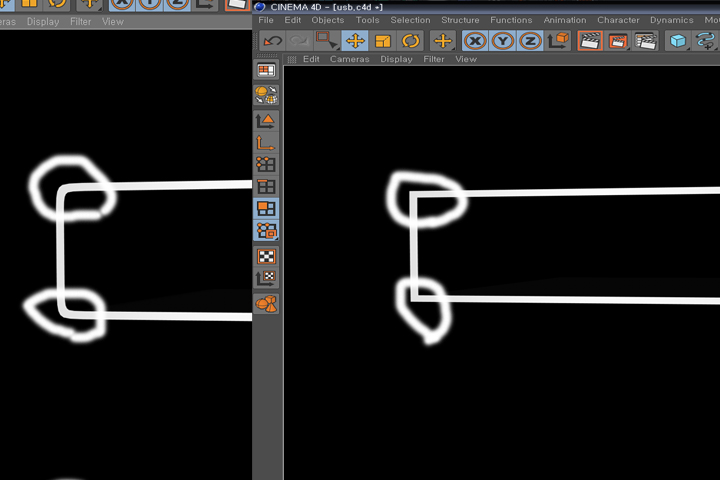
Task: Enable the Model tool
Action: click(266, 121)
